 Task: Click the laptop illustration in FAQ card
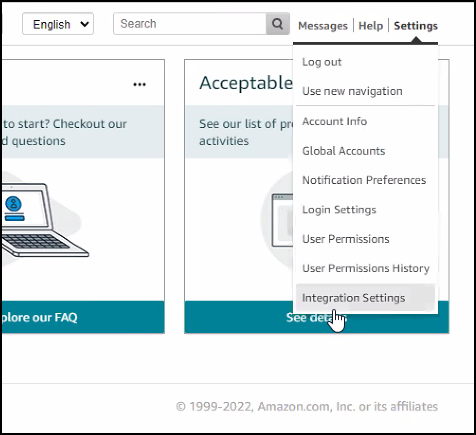coord(43,220)
